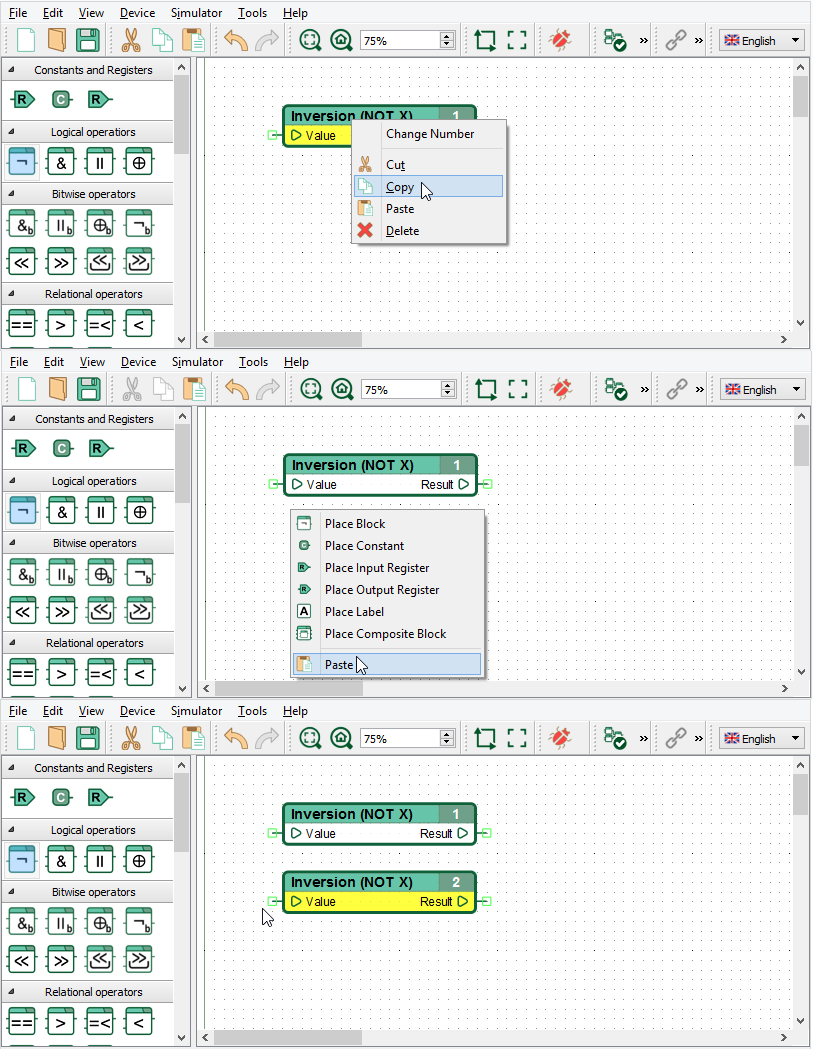Image resolution: width=813 pixels, height=1049 pixels.
Task: Pick bitwise XOR block in middle window palette
Action: point(101,573)
